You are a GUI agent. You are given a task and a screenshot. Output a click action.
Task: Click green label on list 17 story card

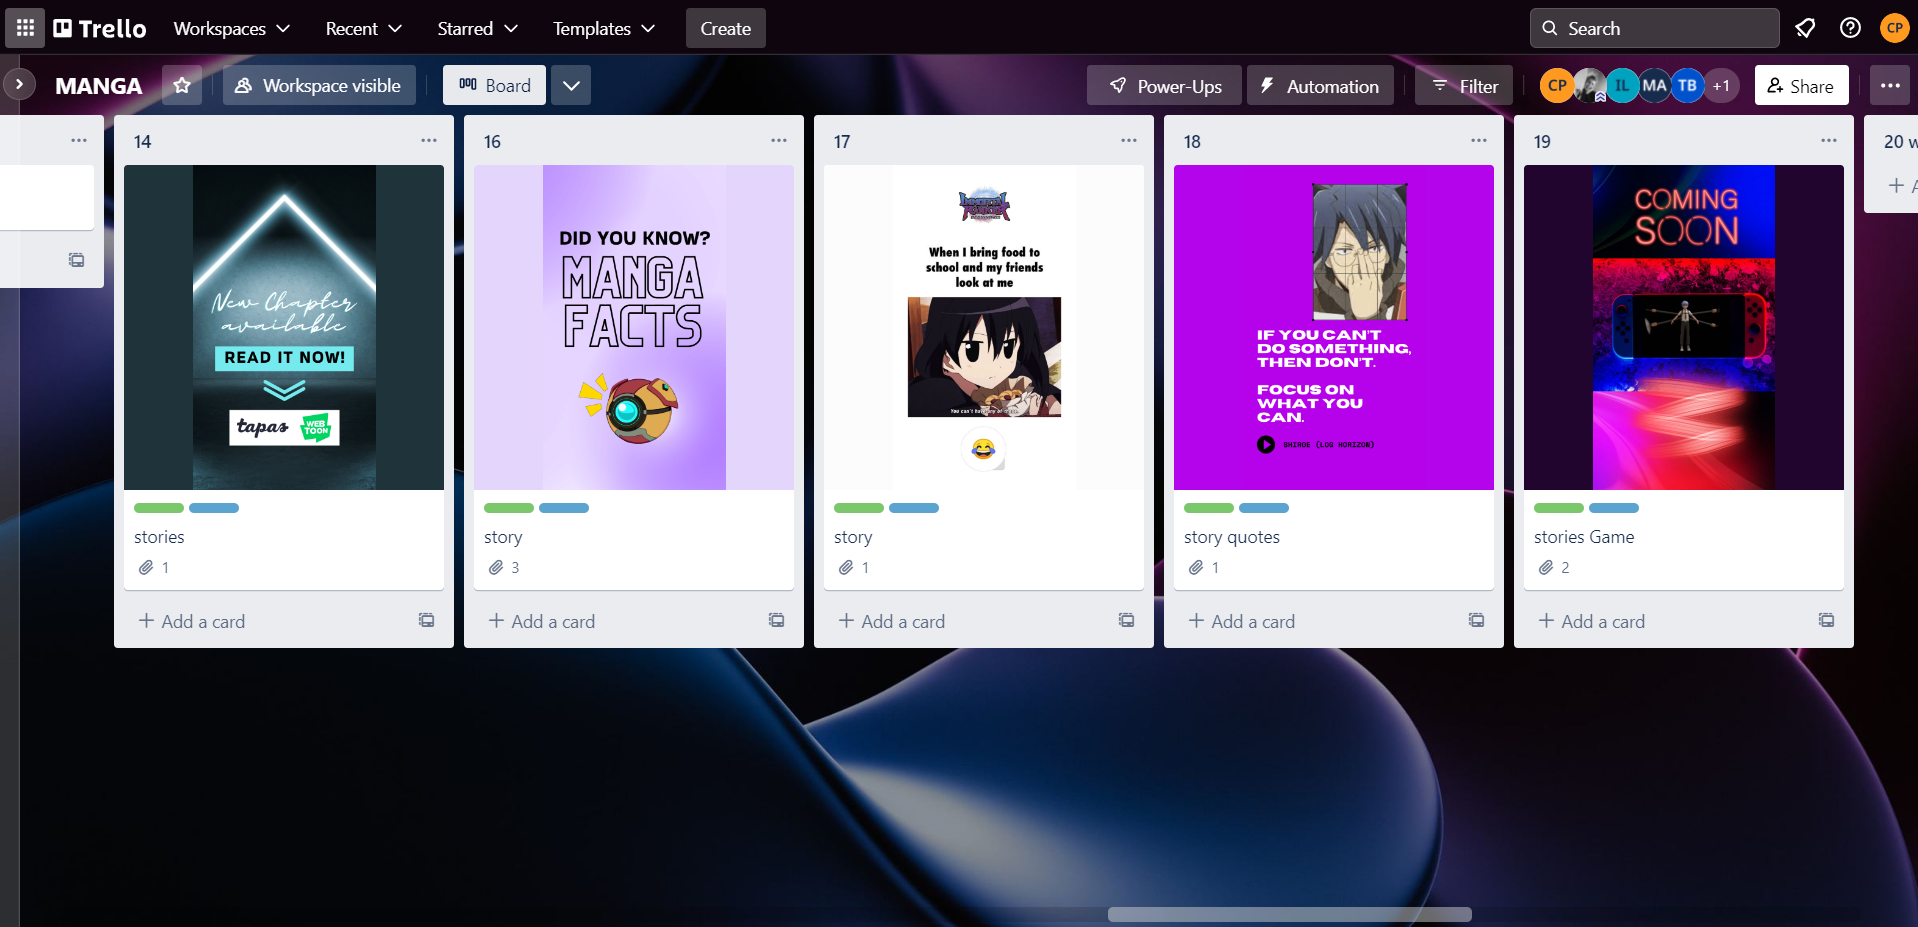(859, 508)
